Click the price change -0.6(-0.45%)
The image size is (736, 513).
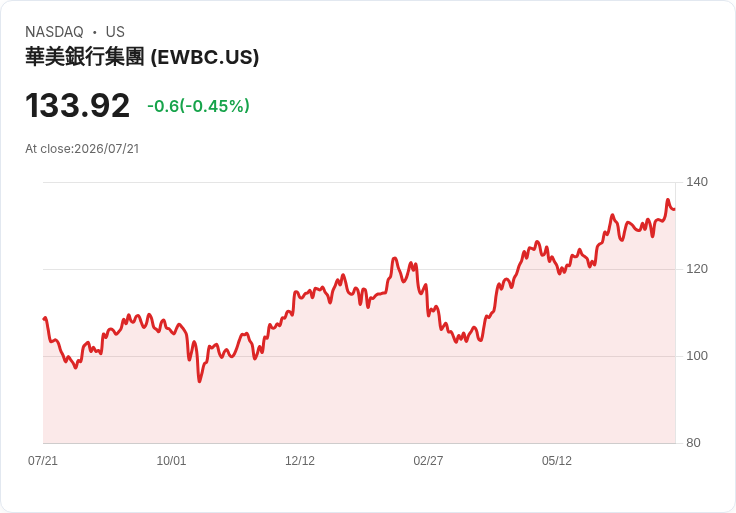[x=198, y=106]
